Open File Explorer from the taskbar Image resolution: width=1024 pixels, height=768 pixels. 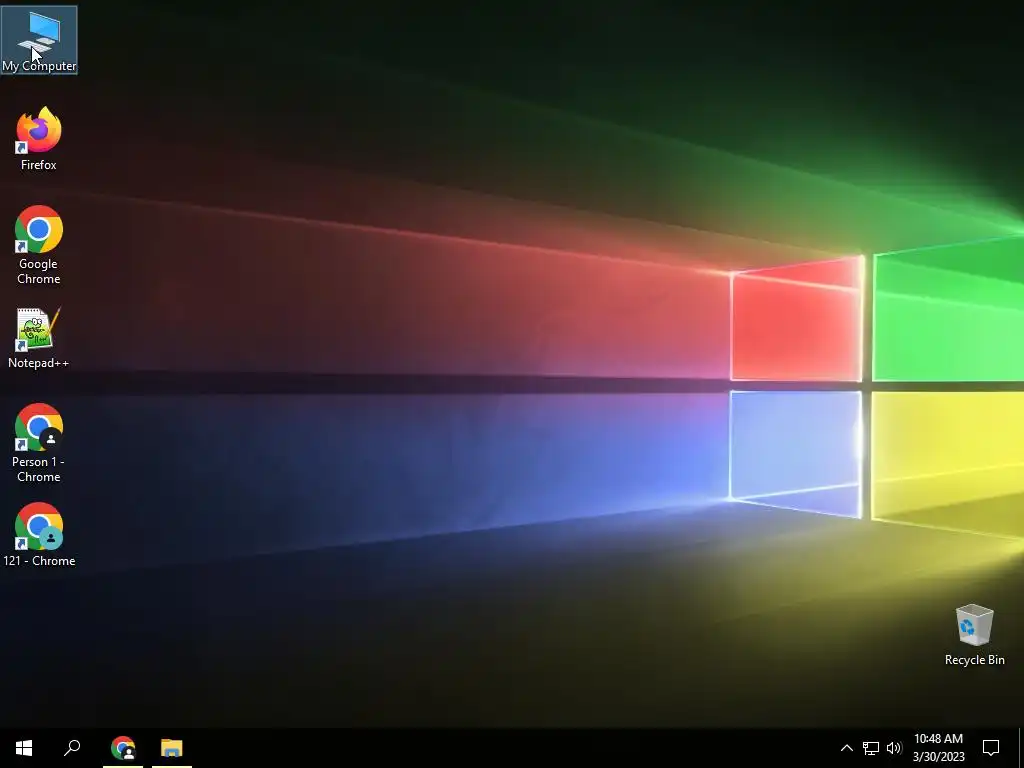[x=172, y=748]
